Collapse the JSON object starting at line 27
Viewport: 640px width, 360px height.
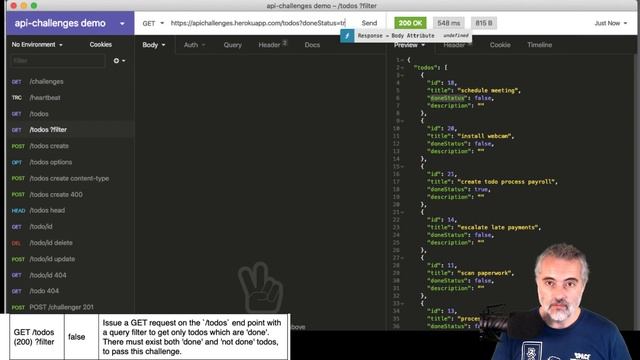click(402, 258)
